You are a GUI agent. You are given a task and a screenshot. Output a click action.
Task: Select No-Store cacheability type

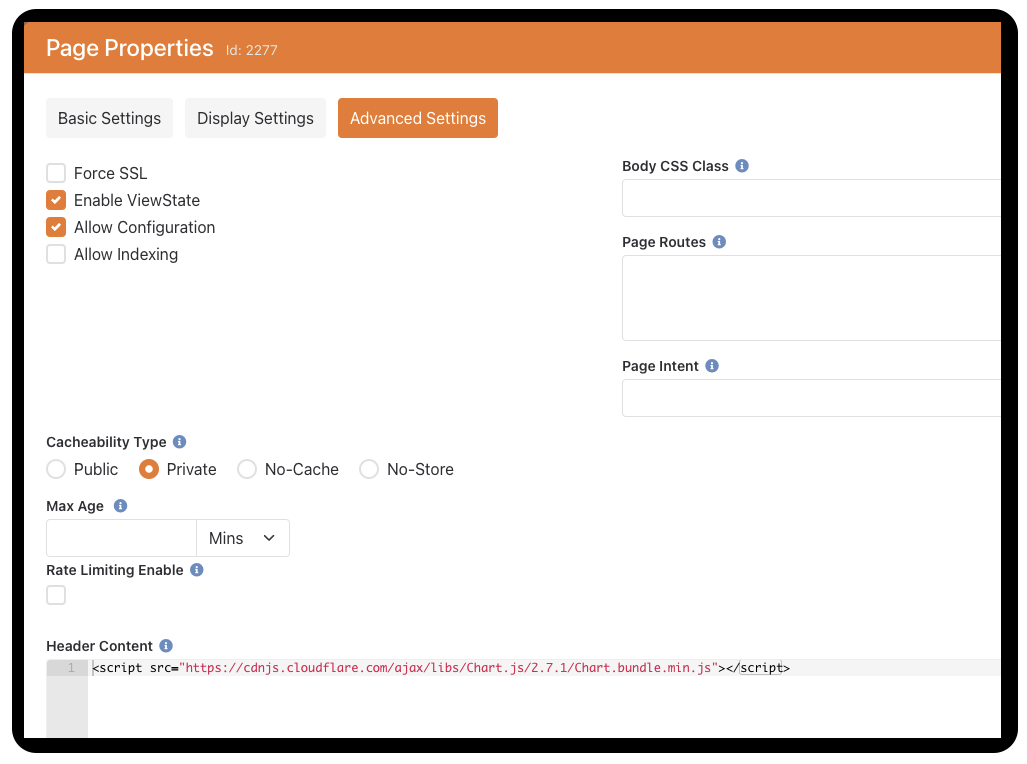(369, 469)
